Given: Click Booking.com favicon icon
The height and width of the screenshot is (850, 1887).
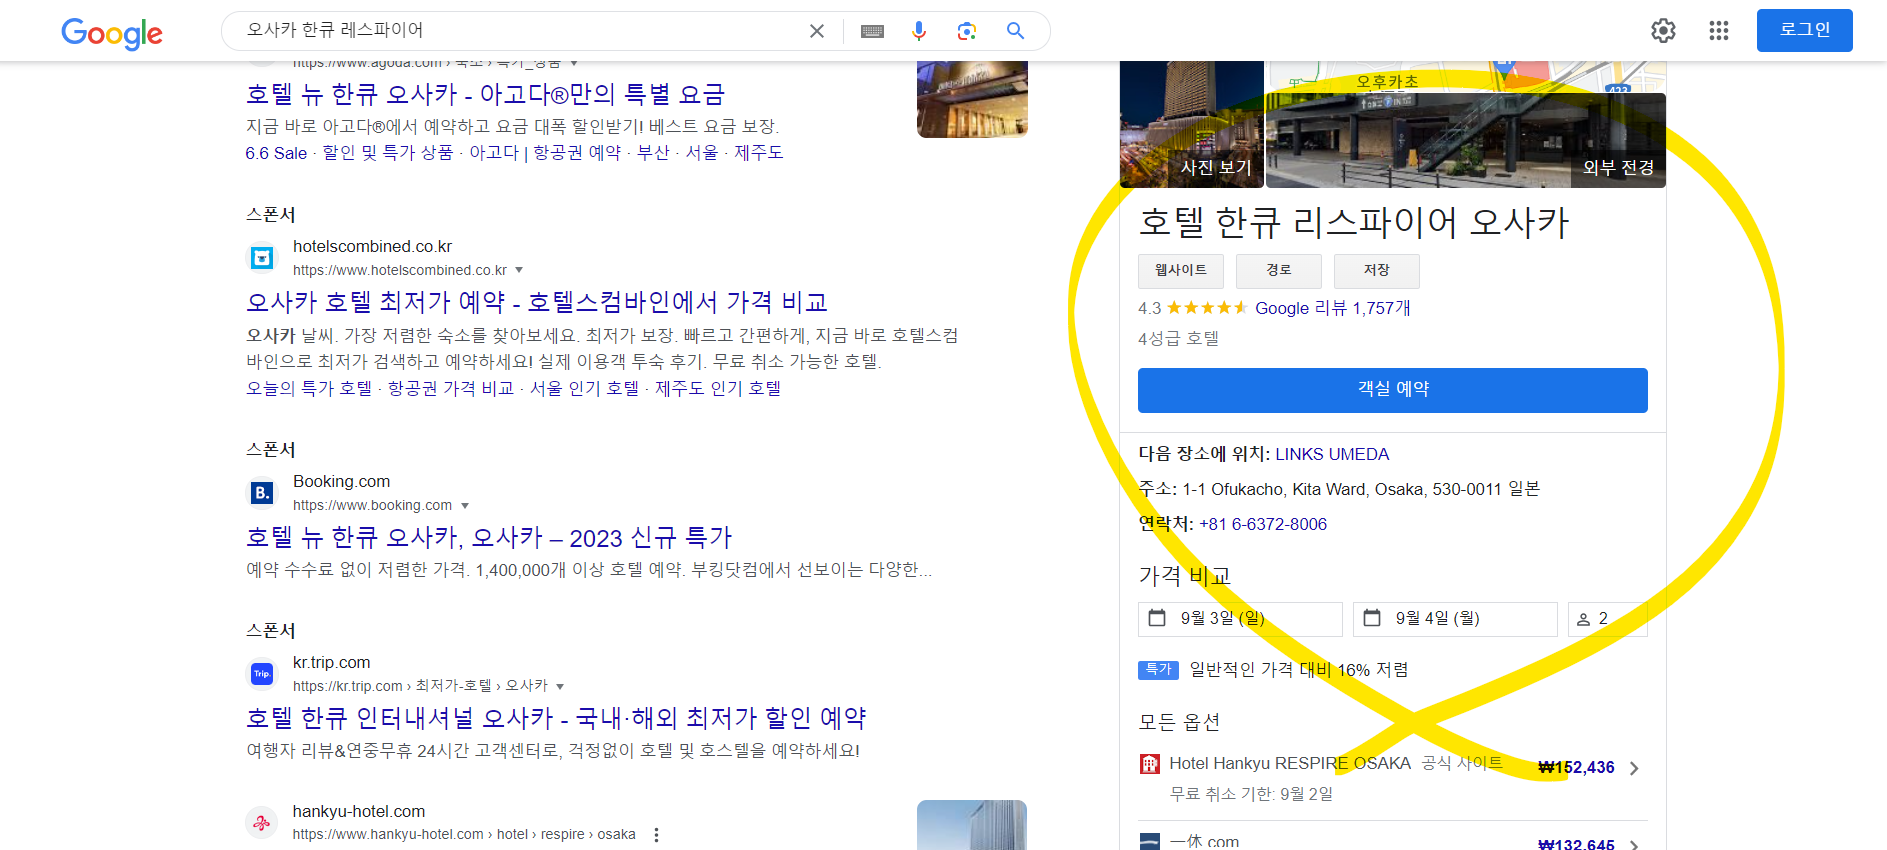Looking at the screenshot, I should coord(262,493).
